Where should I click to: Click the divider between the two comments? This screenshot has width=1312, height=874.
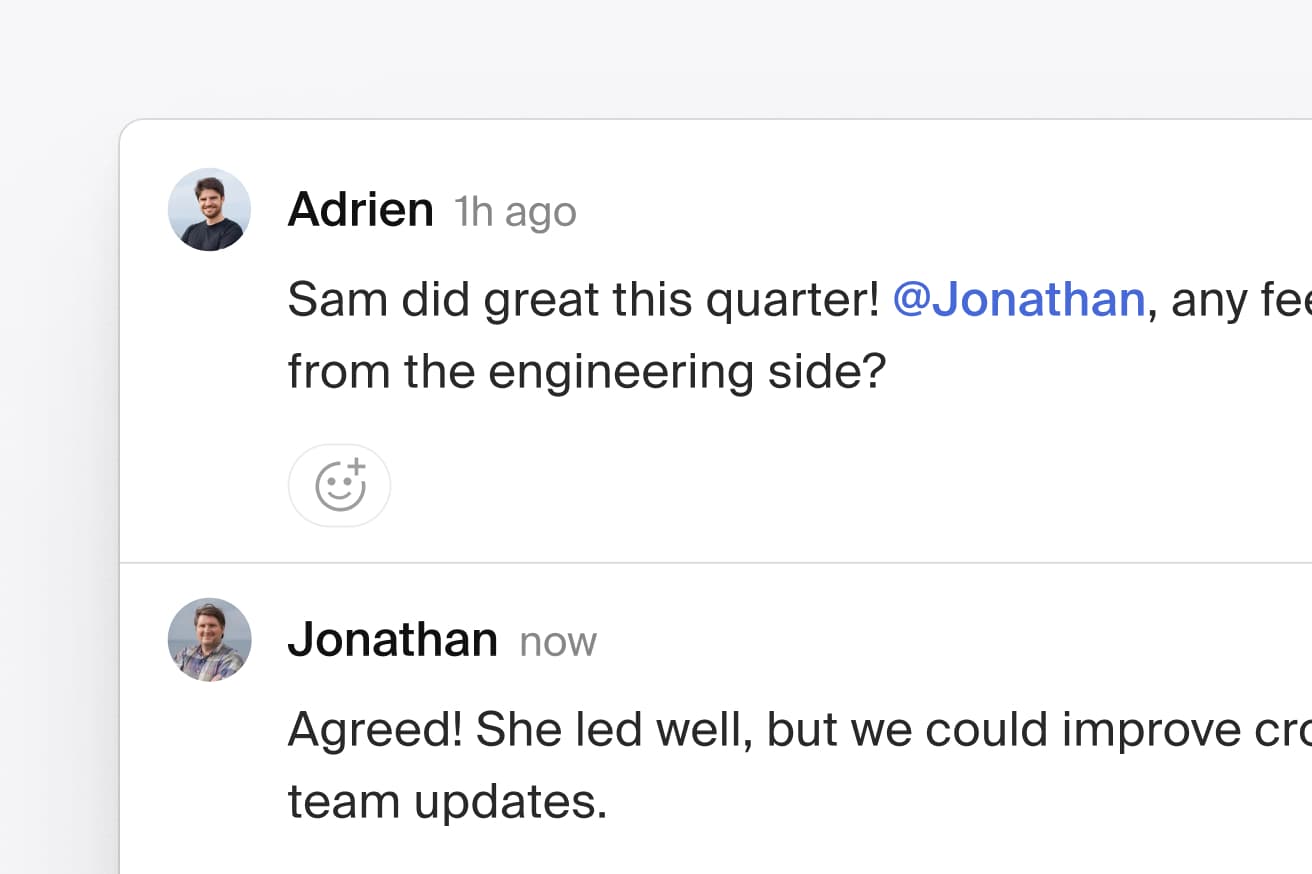(x=700, y=563)
